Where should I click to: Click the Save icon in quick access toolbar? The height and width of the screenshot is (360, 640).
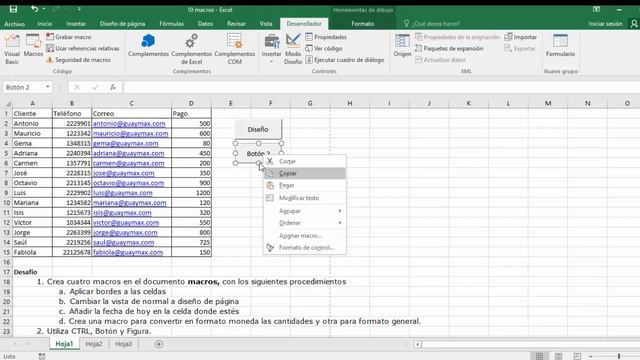point(13,9)
